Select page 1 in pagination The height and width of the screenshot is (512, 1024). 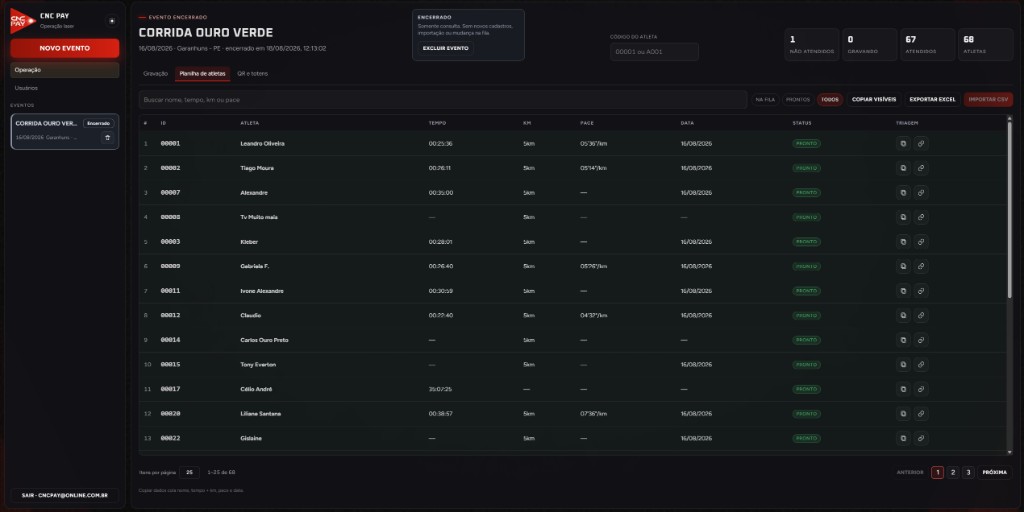pos(937,472)
